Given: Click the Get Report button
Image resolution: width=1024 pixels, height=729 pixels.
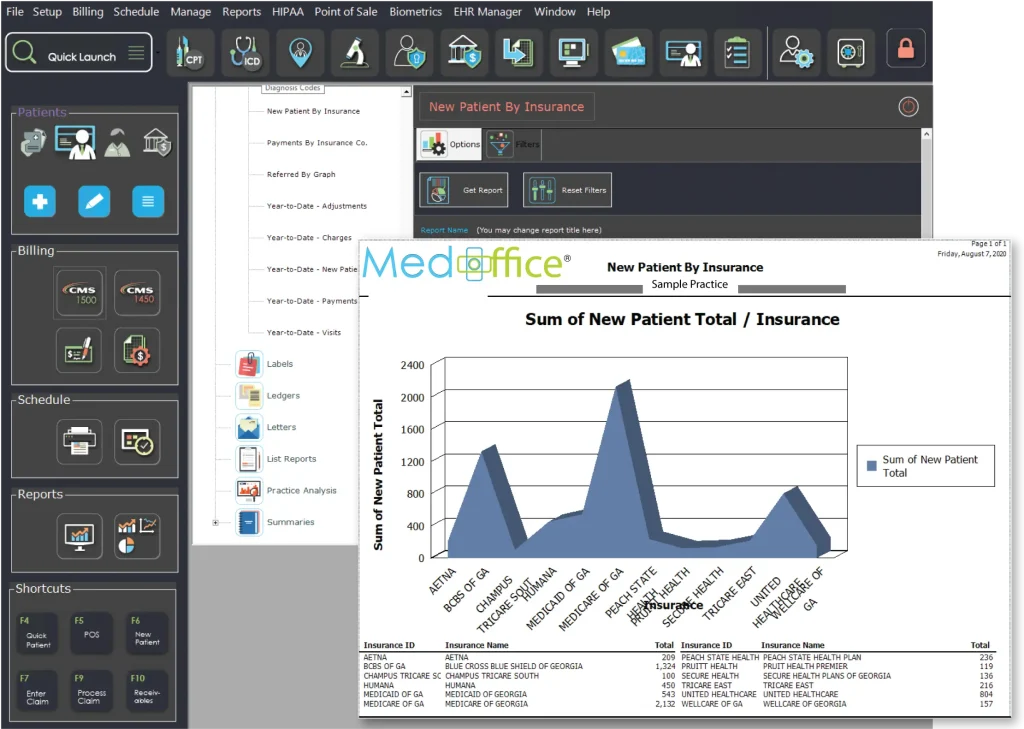Looking at the screenshot, I should click(465, 190).
